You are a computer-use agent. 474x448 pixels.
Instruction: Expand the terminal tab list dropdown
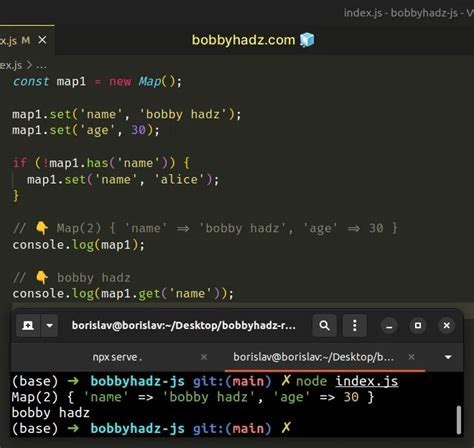click(448, 357)
